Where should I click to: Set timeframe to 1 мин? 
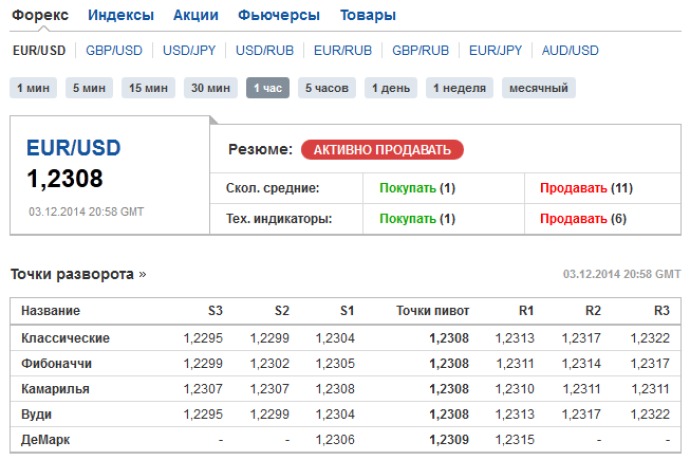click(33, 88)
